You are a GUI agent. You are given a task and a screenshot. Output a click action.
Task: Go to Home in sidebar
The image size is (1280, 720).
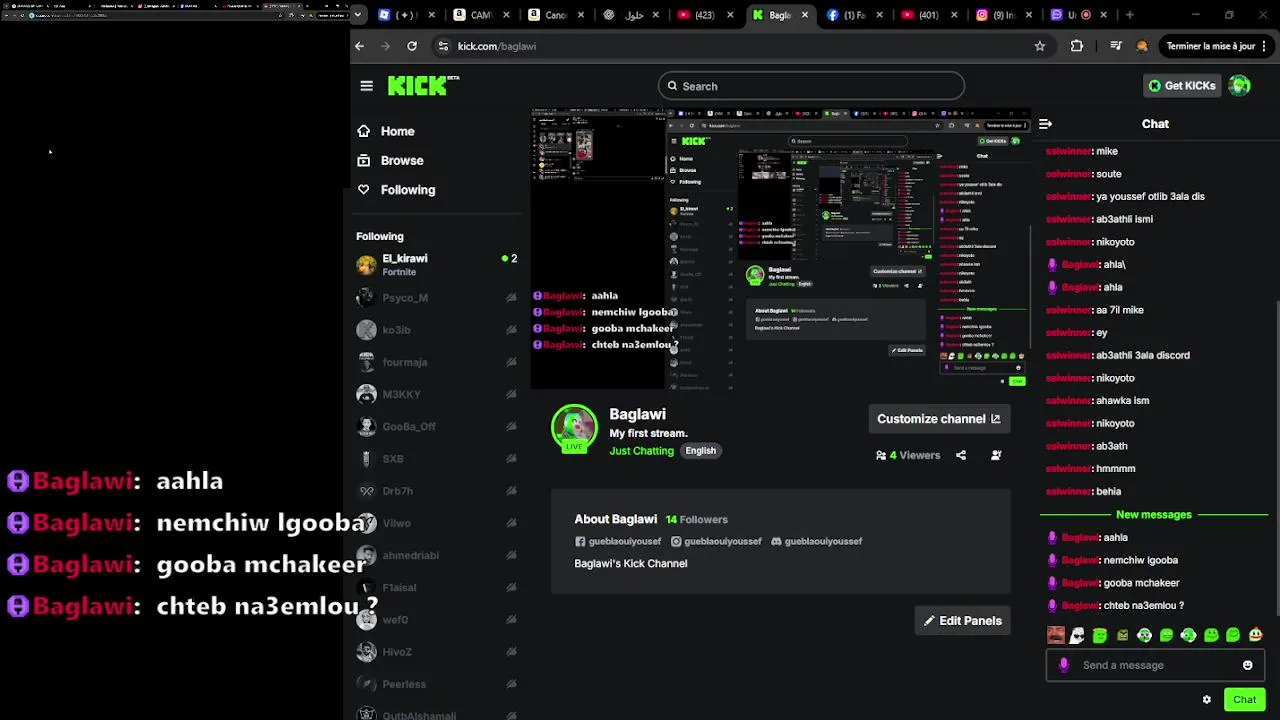pyautogui.click(x=386, y=131)
